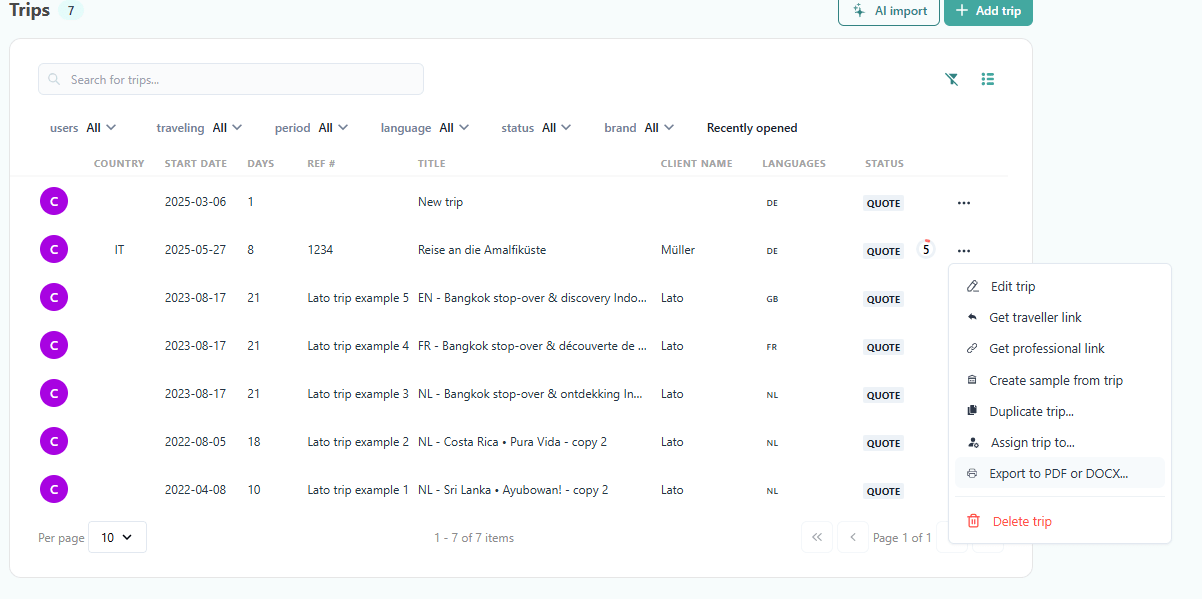Screen dimensions: 1202x599
Task: Open three-dots menu for New trip row
Action: tap(963, 203)
